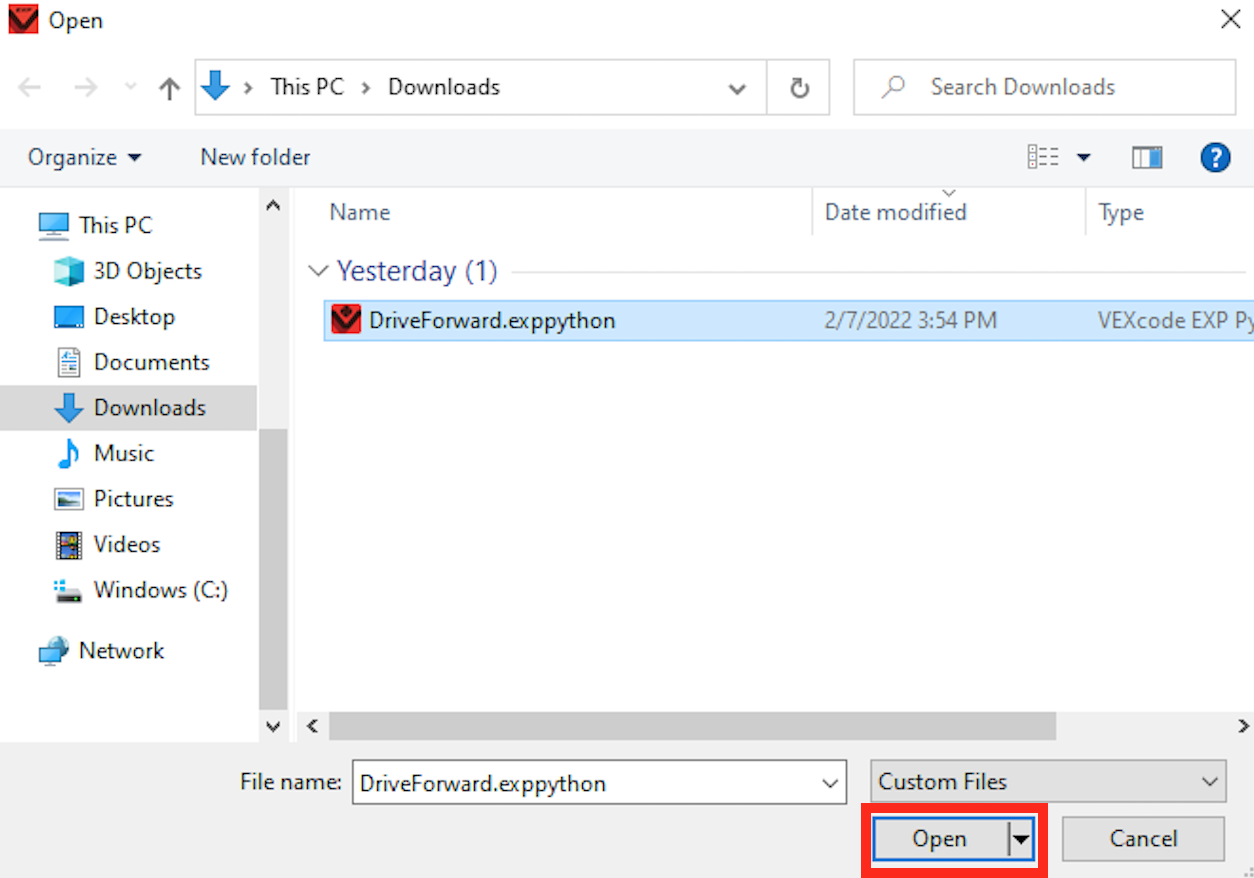Expand the File name dropdown arrow

(x=829, y=783)
